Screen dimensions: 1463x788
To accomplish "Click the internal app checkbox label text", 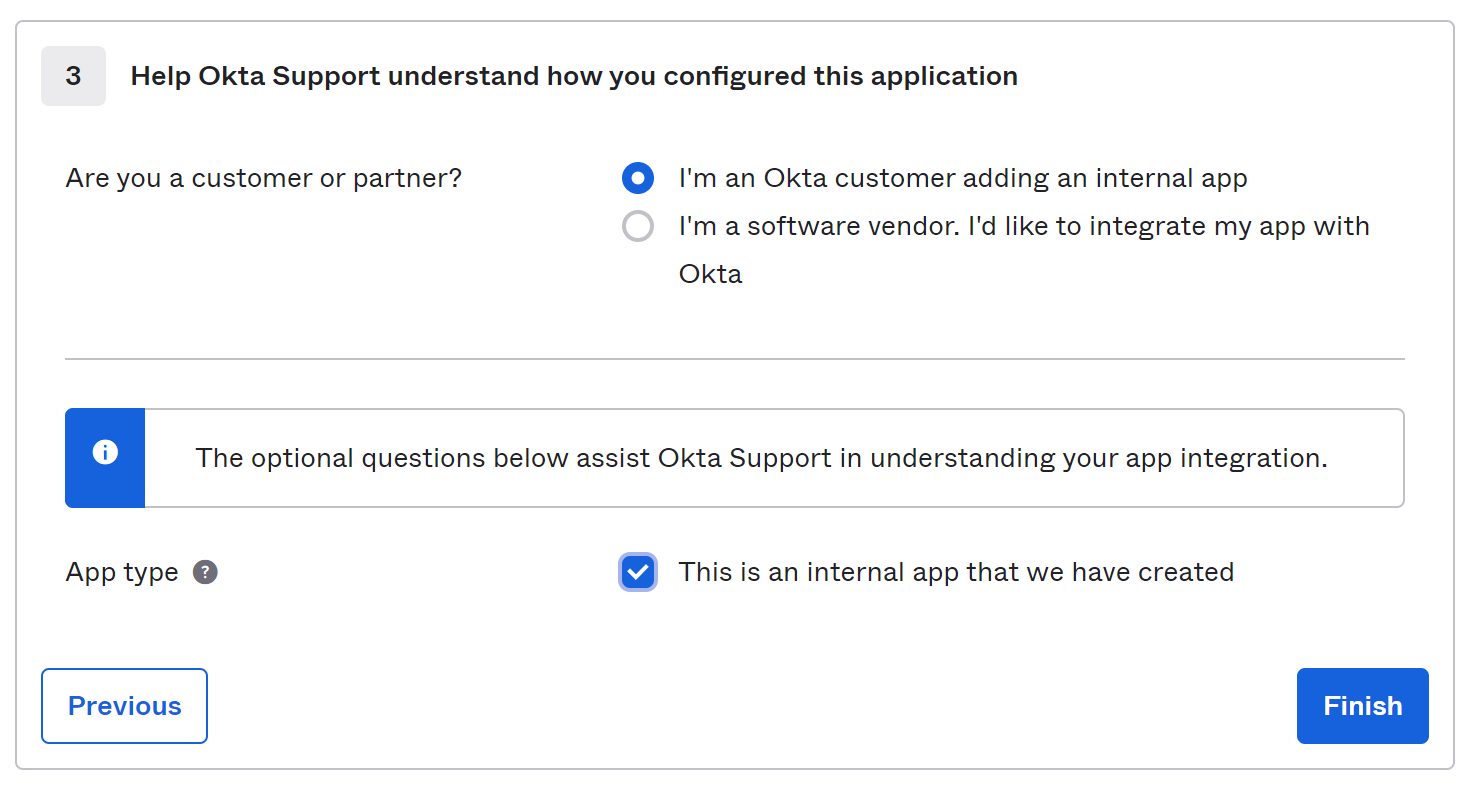I will click(x=956, y=572).
